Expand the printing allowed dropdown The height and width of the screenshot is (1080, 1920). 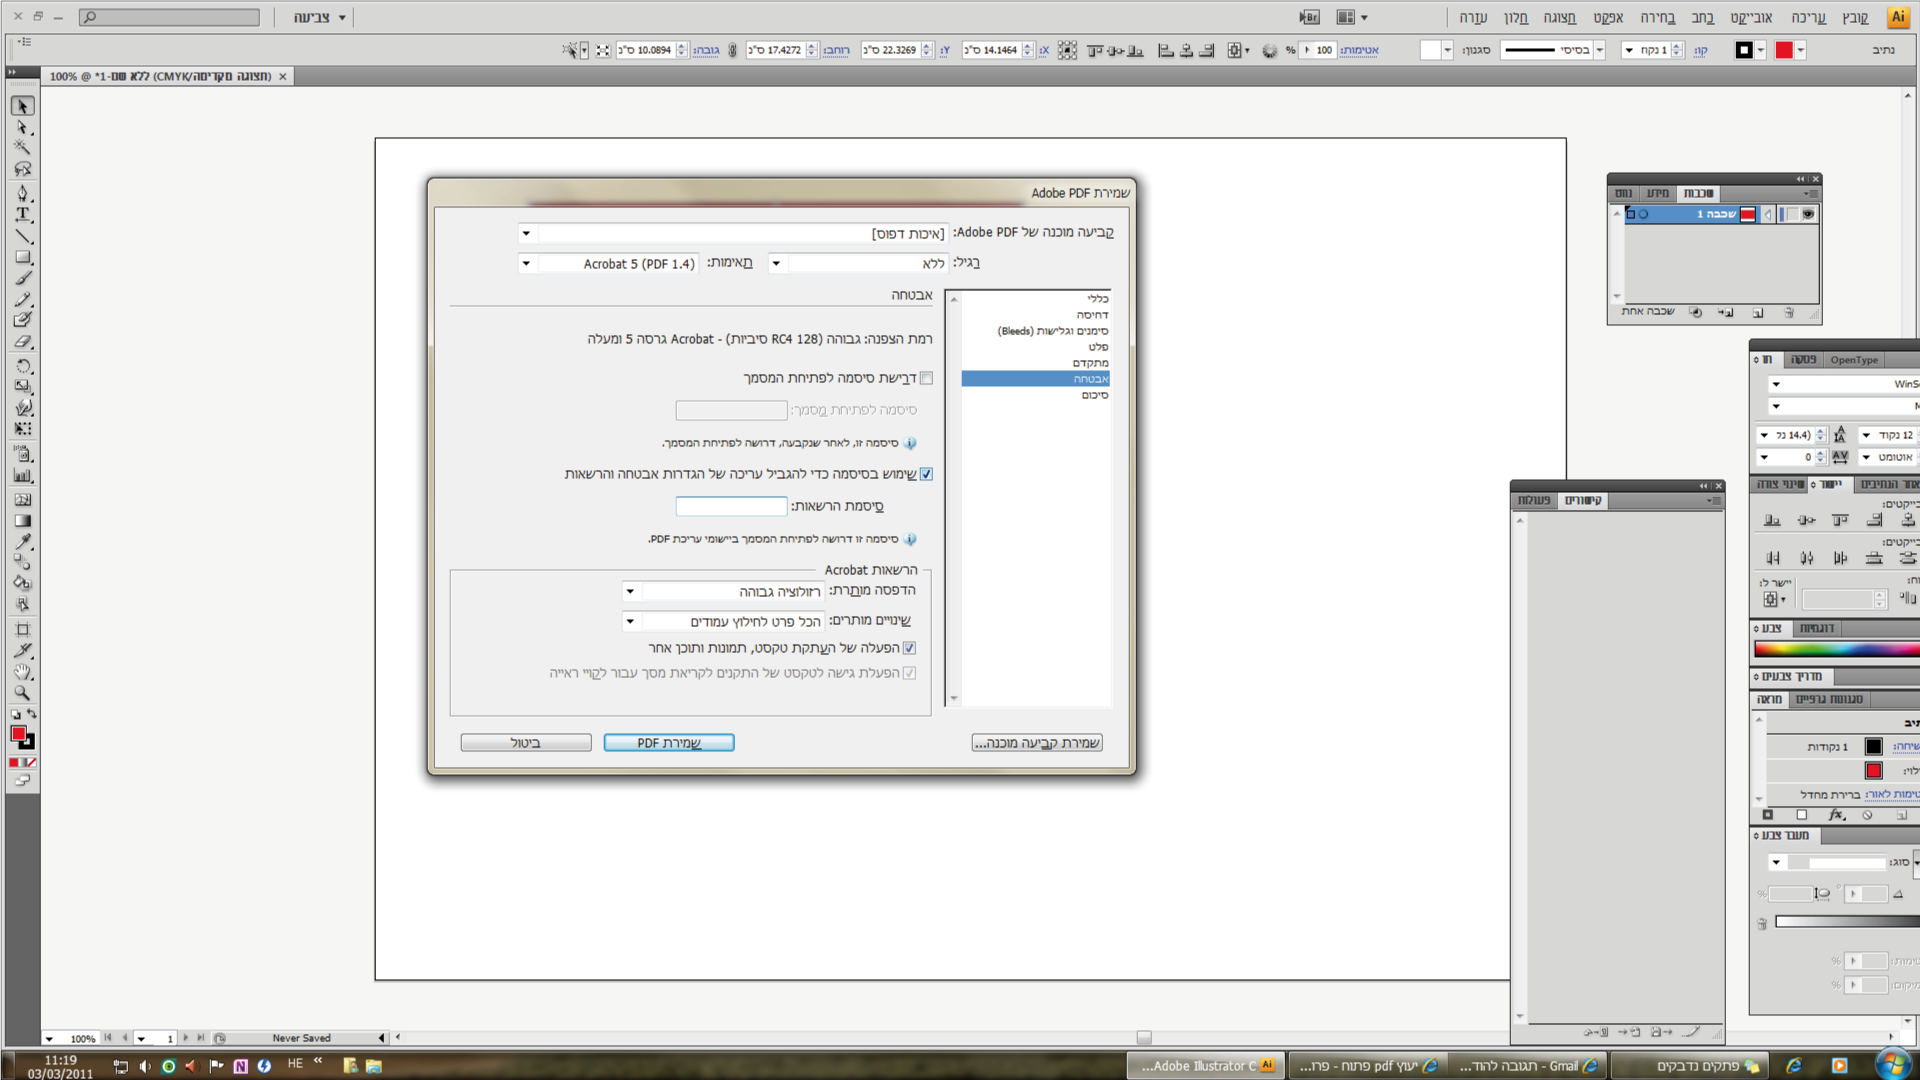(630, 591)
